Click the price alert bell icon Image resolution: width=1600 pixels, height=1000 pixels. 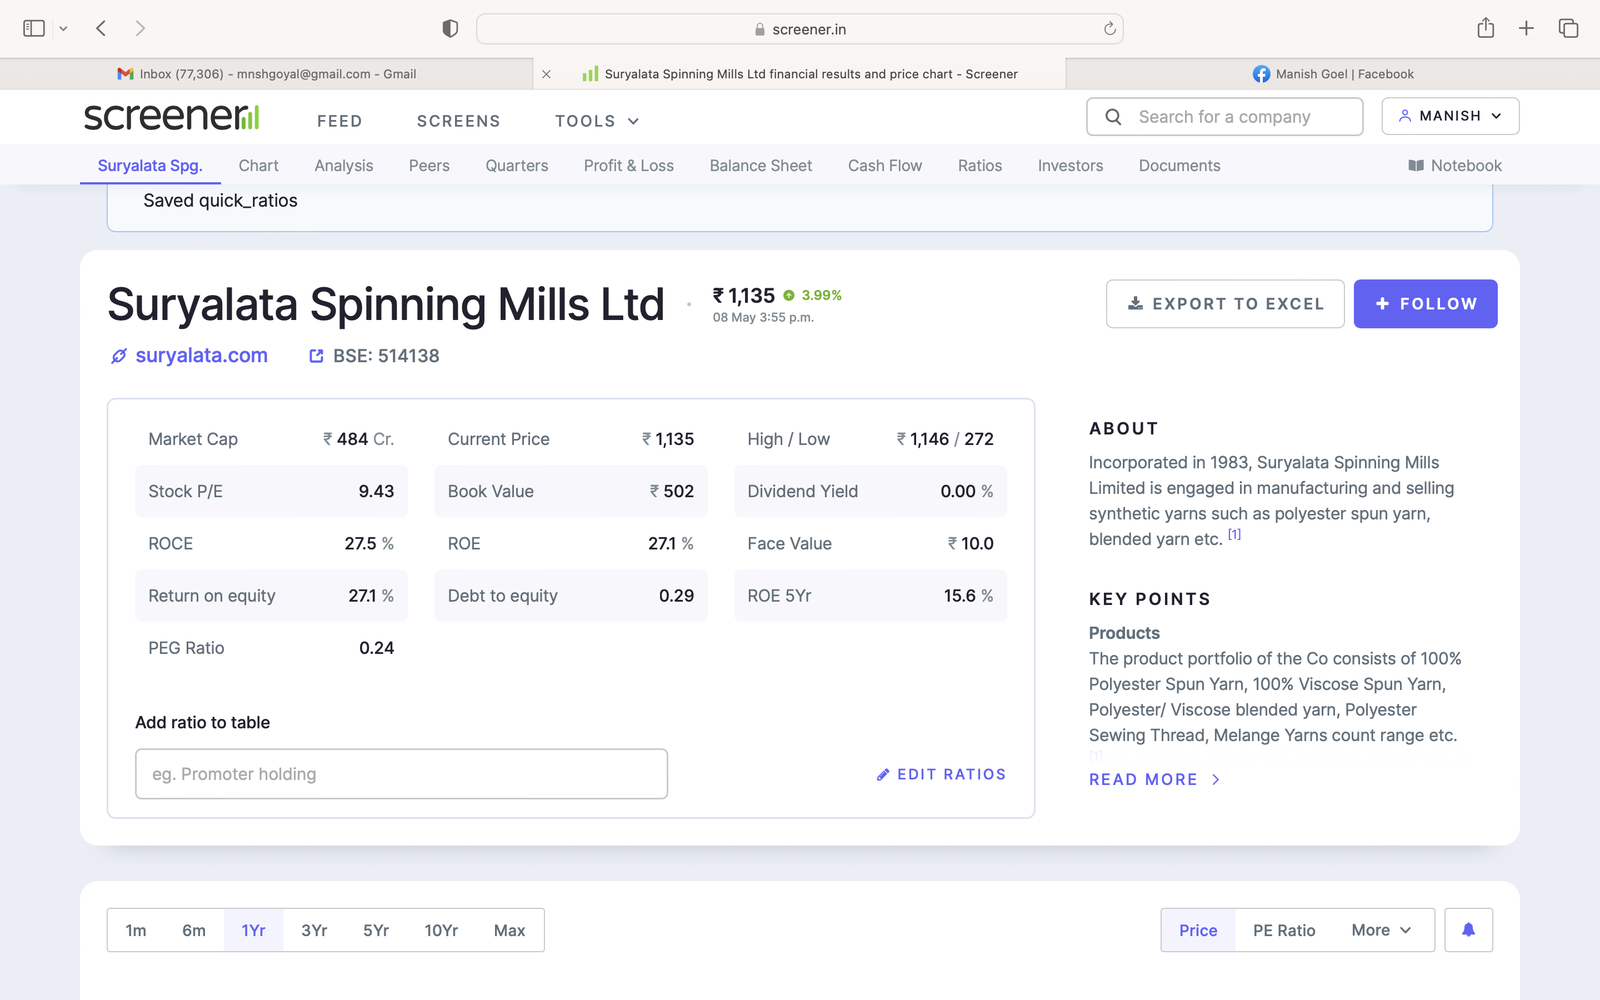pyautogui.click(x=1468, y=930)
